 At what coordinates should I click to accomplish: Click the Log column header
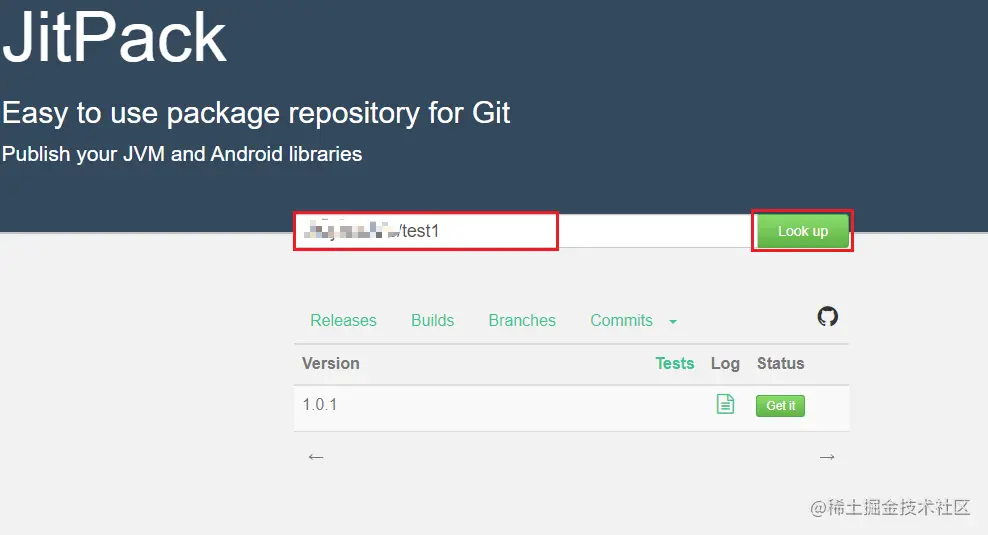pyautogui.click(x=725, y=364)
